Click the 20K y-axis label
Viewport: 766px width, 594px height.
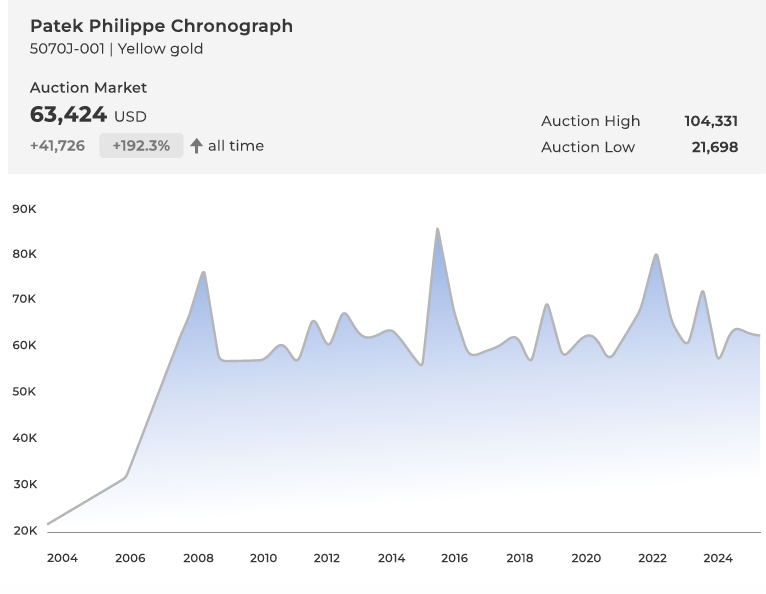click(x=25, y=530)
